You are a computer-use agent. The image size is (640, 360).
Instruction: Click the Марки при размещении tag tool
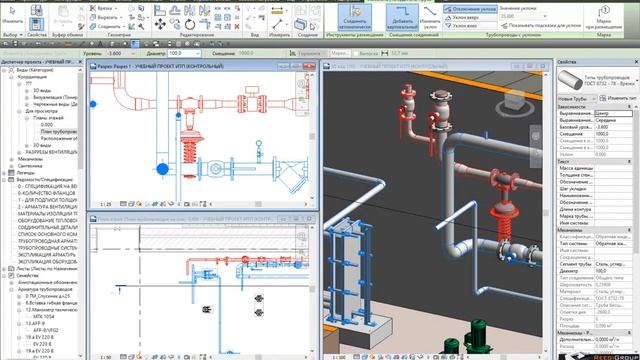point(604,17)
